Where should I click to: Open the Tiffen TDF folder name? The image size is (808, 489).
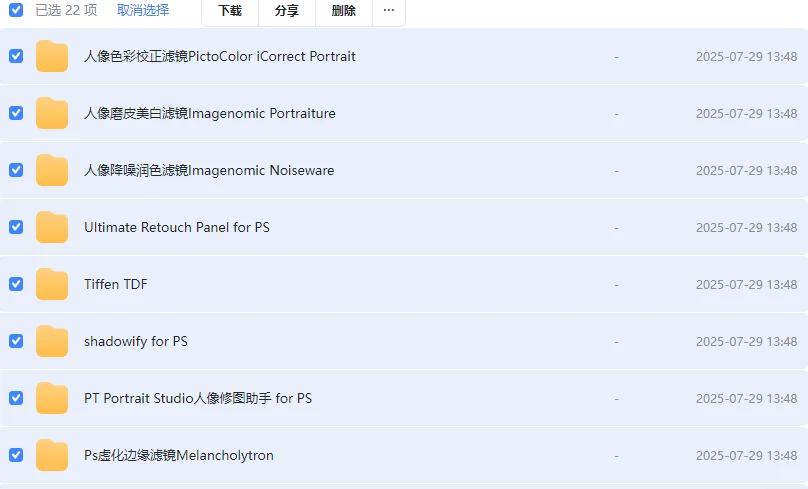point(116,284)
